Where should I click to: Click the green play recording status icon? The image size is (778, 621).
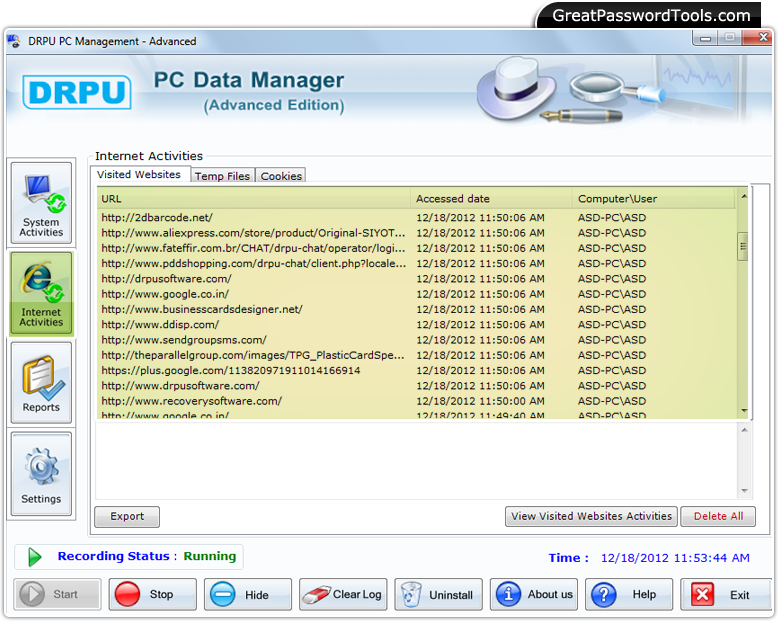tap(34, 557)
